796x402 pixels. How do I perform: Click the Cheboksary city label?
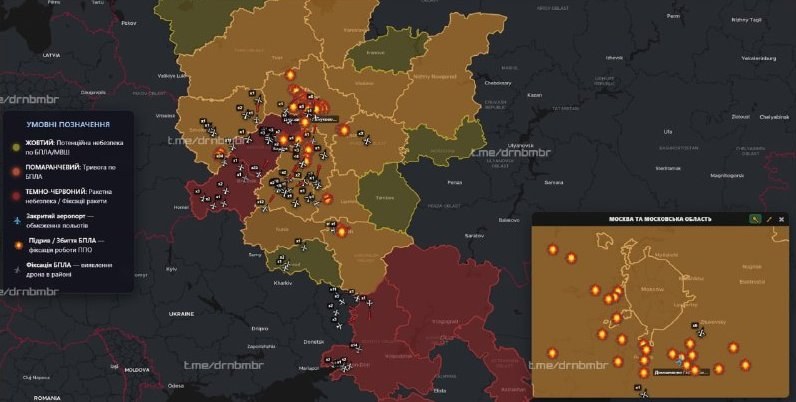(x=498, y=83)
